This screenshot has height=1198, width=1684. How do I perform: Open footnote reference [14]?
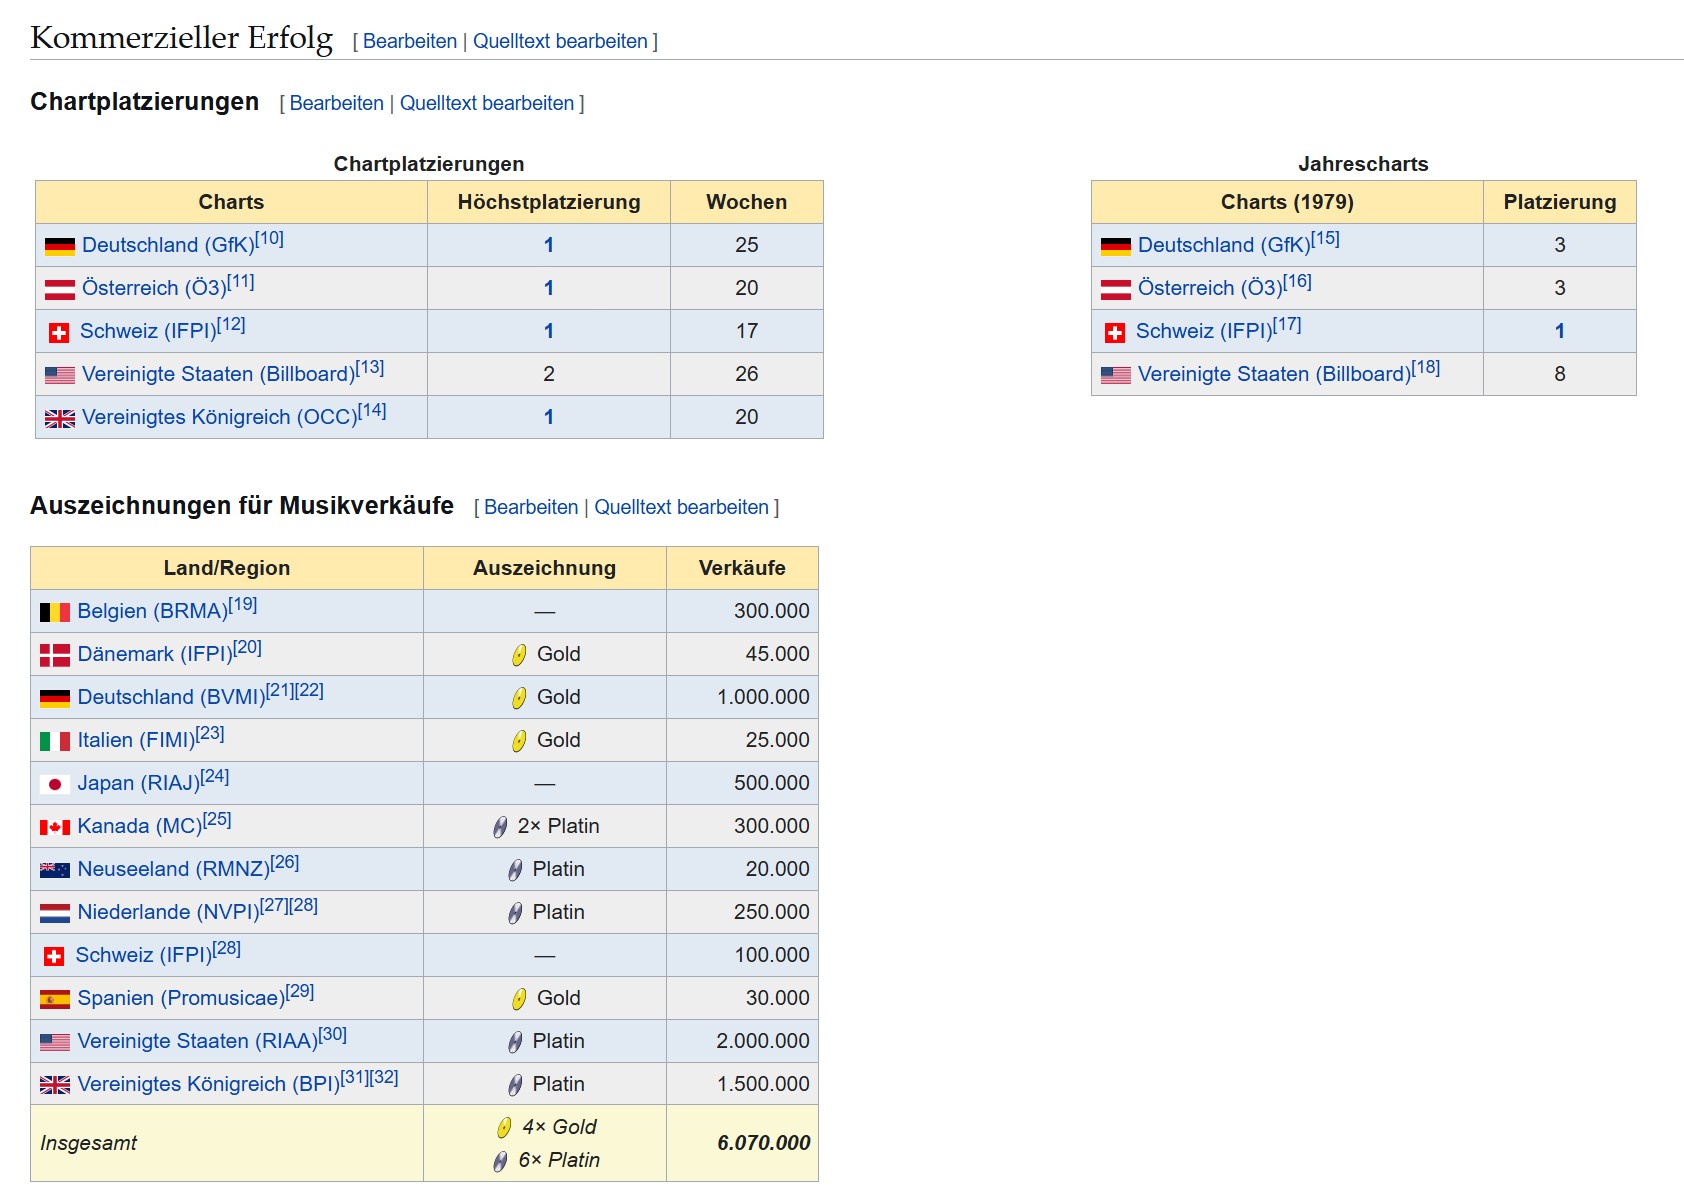click(372, 410)
